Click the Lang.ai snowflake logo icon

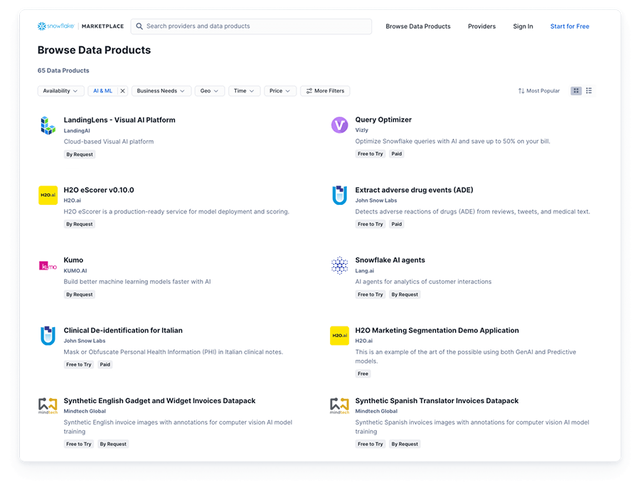(x=339, y=265)
